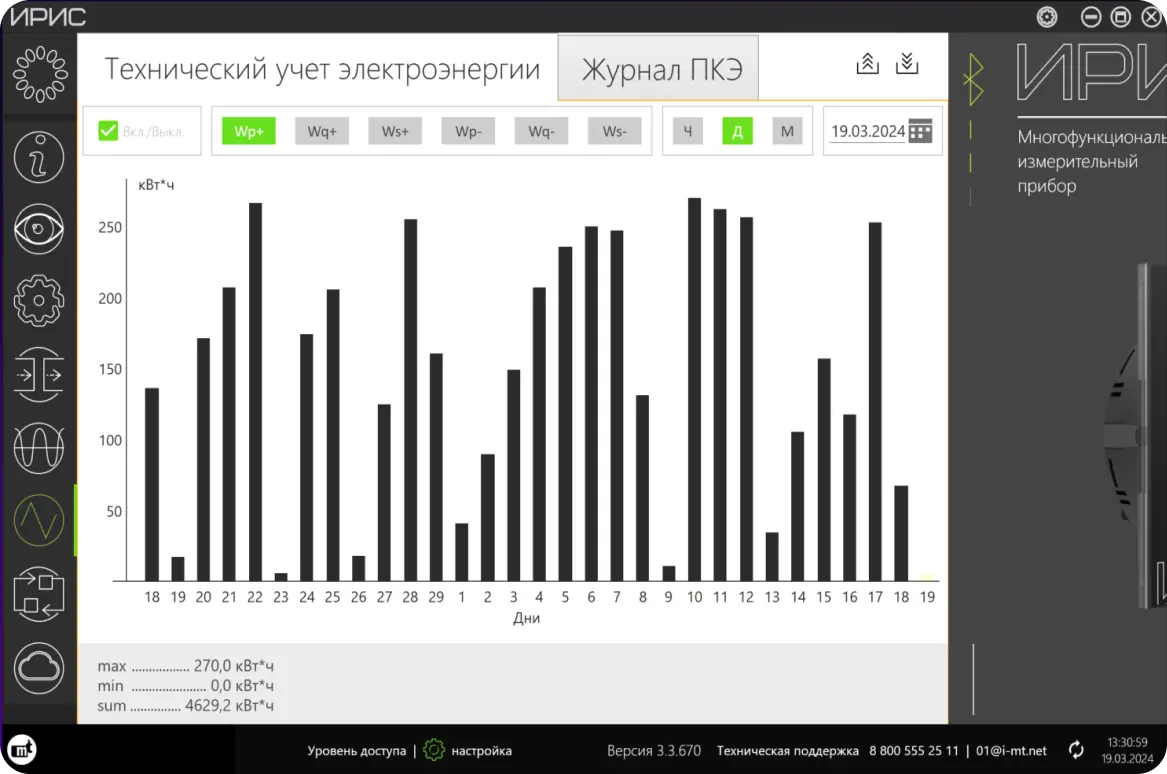
Task: Enable the Wq+ energy channel
Action: pyautogui.click(x=321, y=131)
